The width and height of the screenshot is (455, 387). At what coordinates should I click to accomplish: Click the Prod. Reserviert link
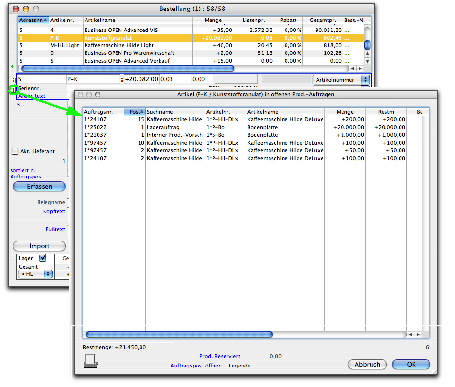220,356
